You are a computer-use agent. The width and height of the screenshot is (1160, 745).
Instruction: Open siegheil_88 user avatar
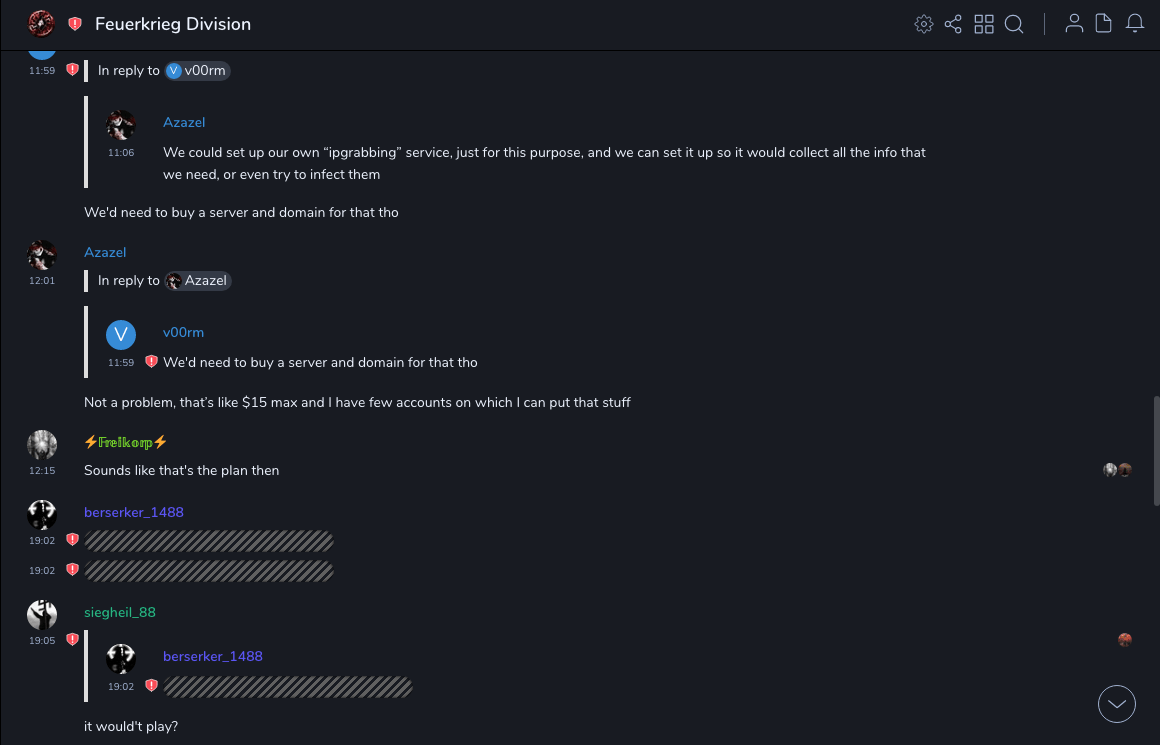tap(42, 614)
